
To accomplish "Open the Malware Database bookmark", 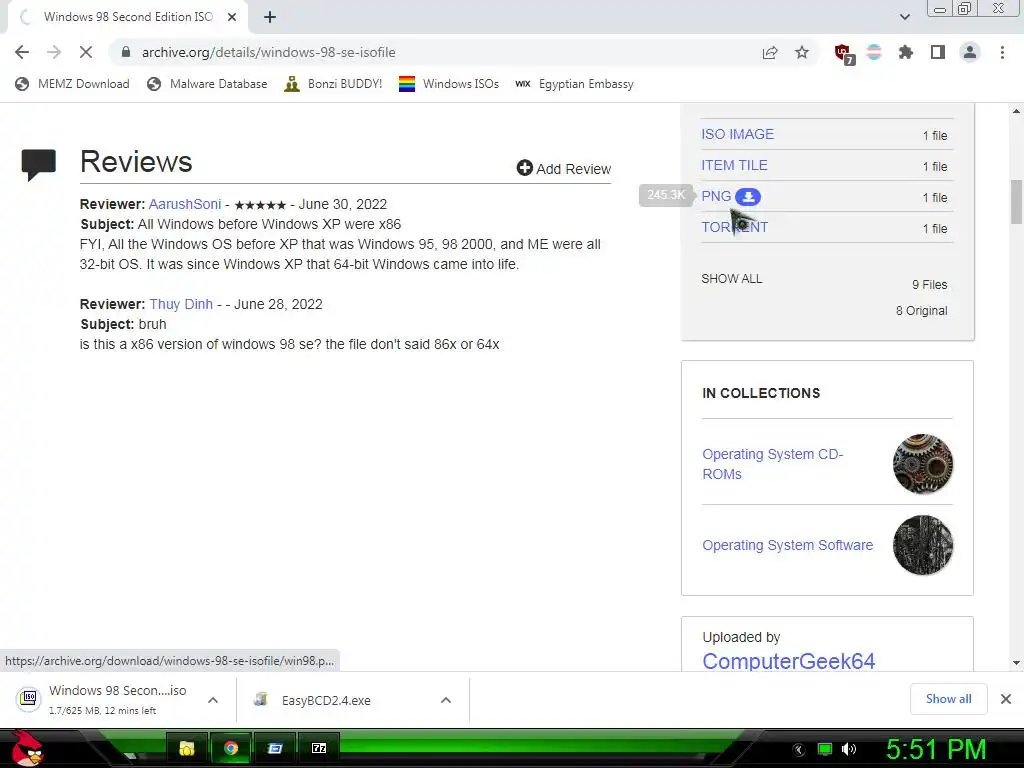I will tap(207, 84).
